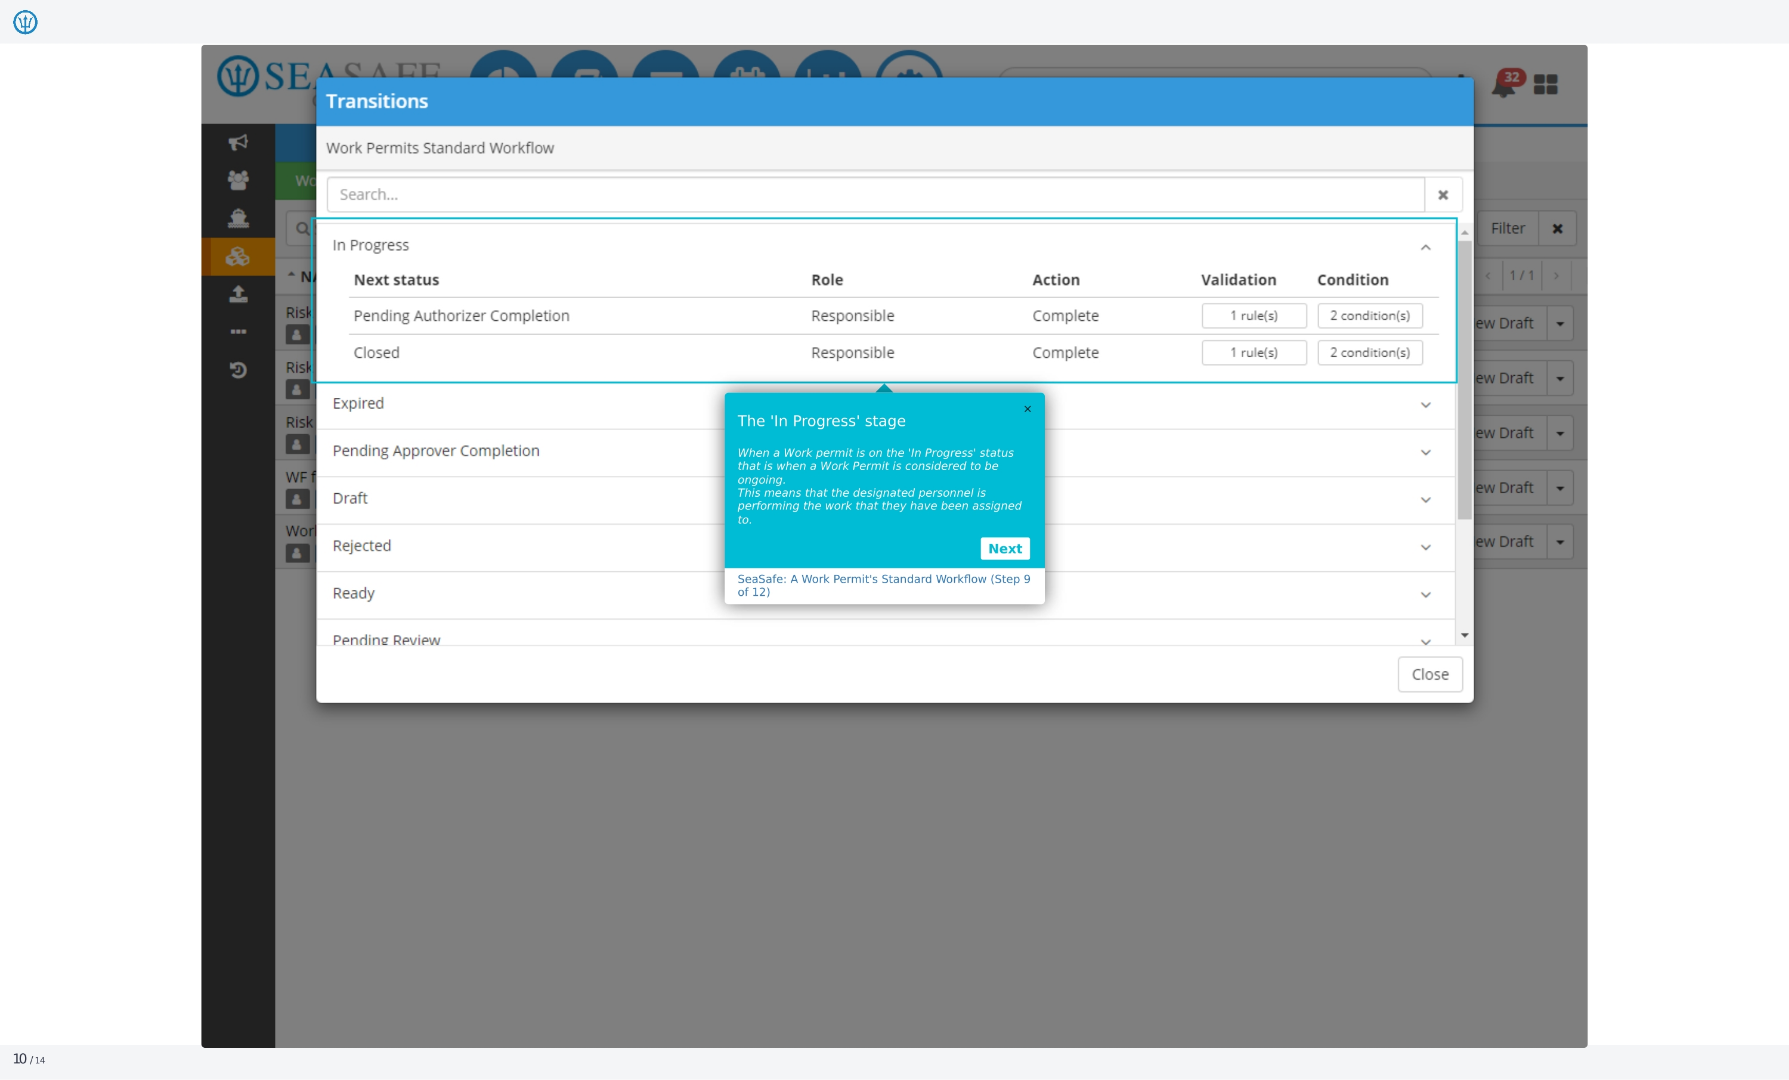
Task: Click the dialog scrollbar down arrow
Action: point(1464,636)
